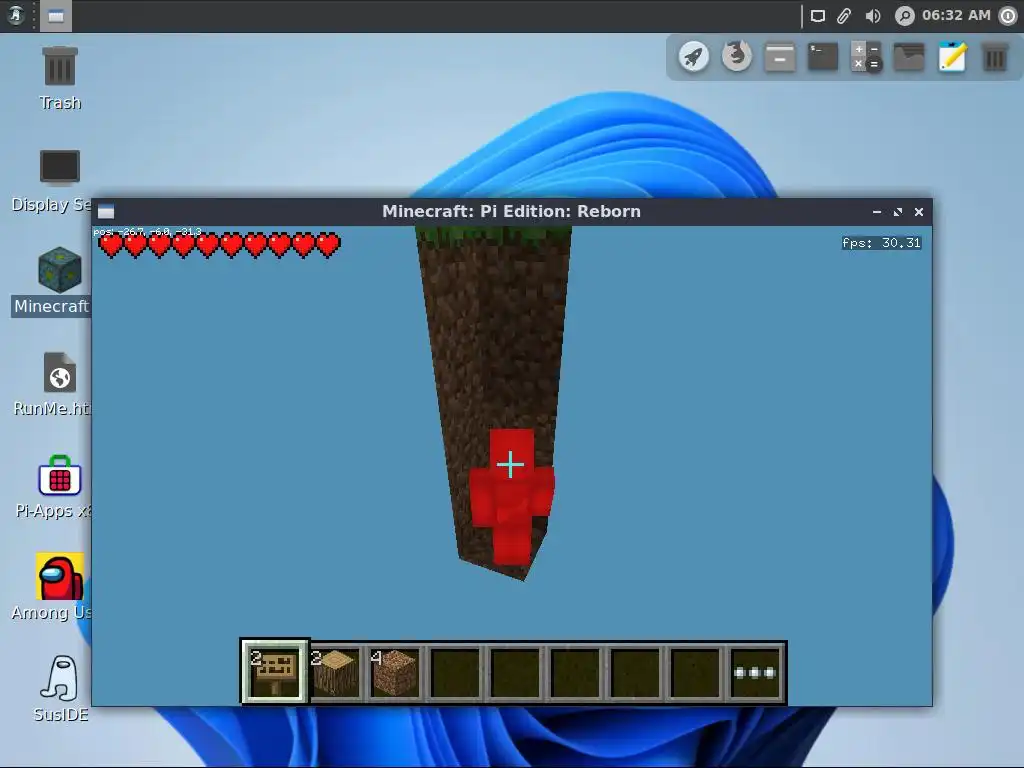The height and width of the screenshot is (768, 1024).
Task: Maximize the Minecraft Pi Edition window
Action: coord(898,212)
